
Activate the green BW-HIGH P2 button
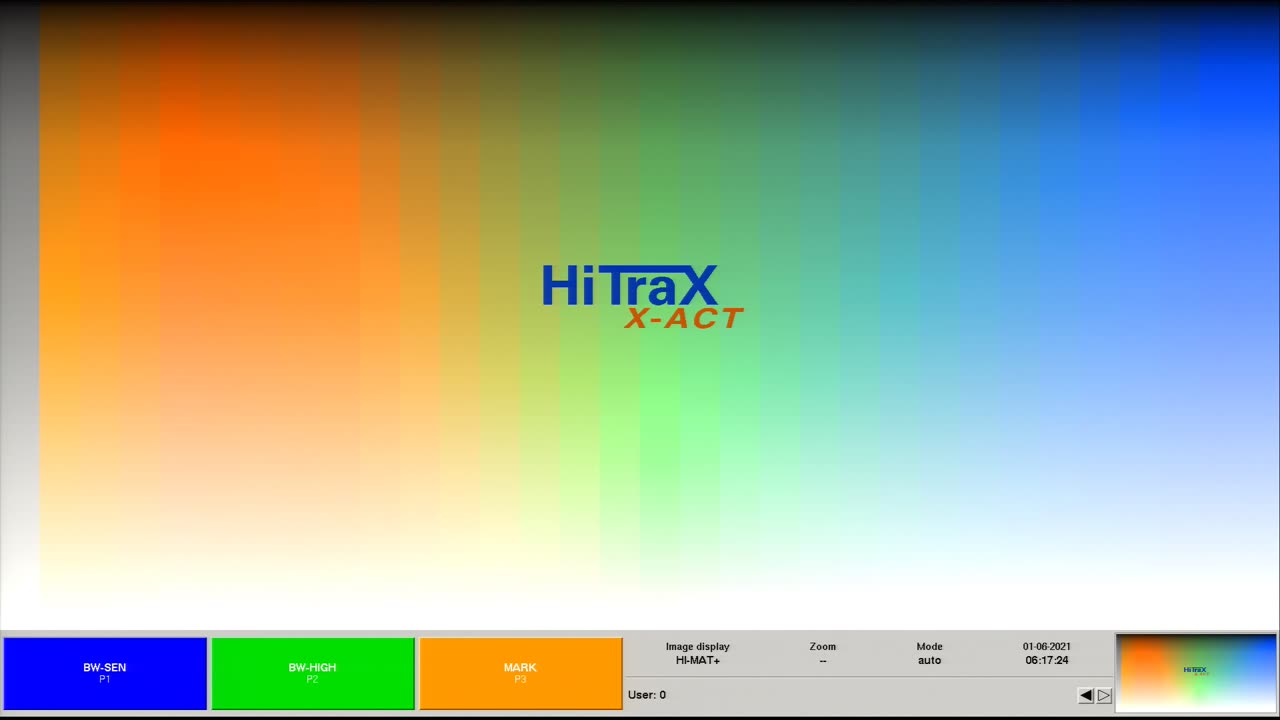click(x=313, y=673)
